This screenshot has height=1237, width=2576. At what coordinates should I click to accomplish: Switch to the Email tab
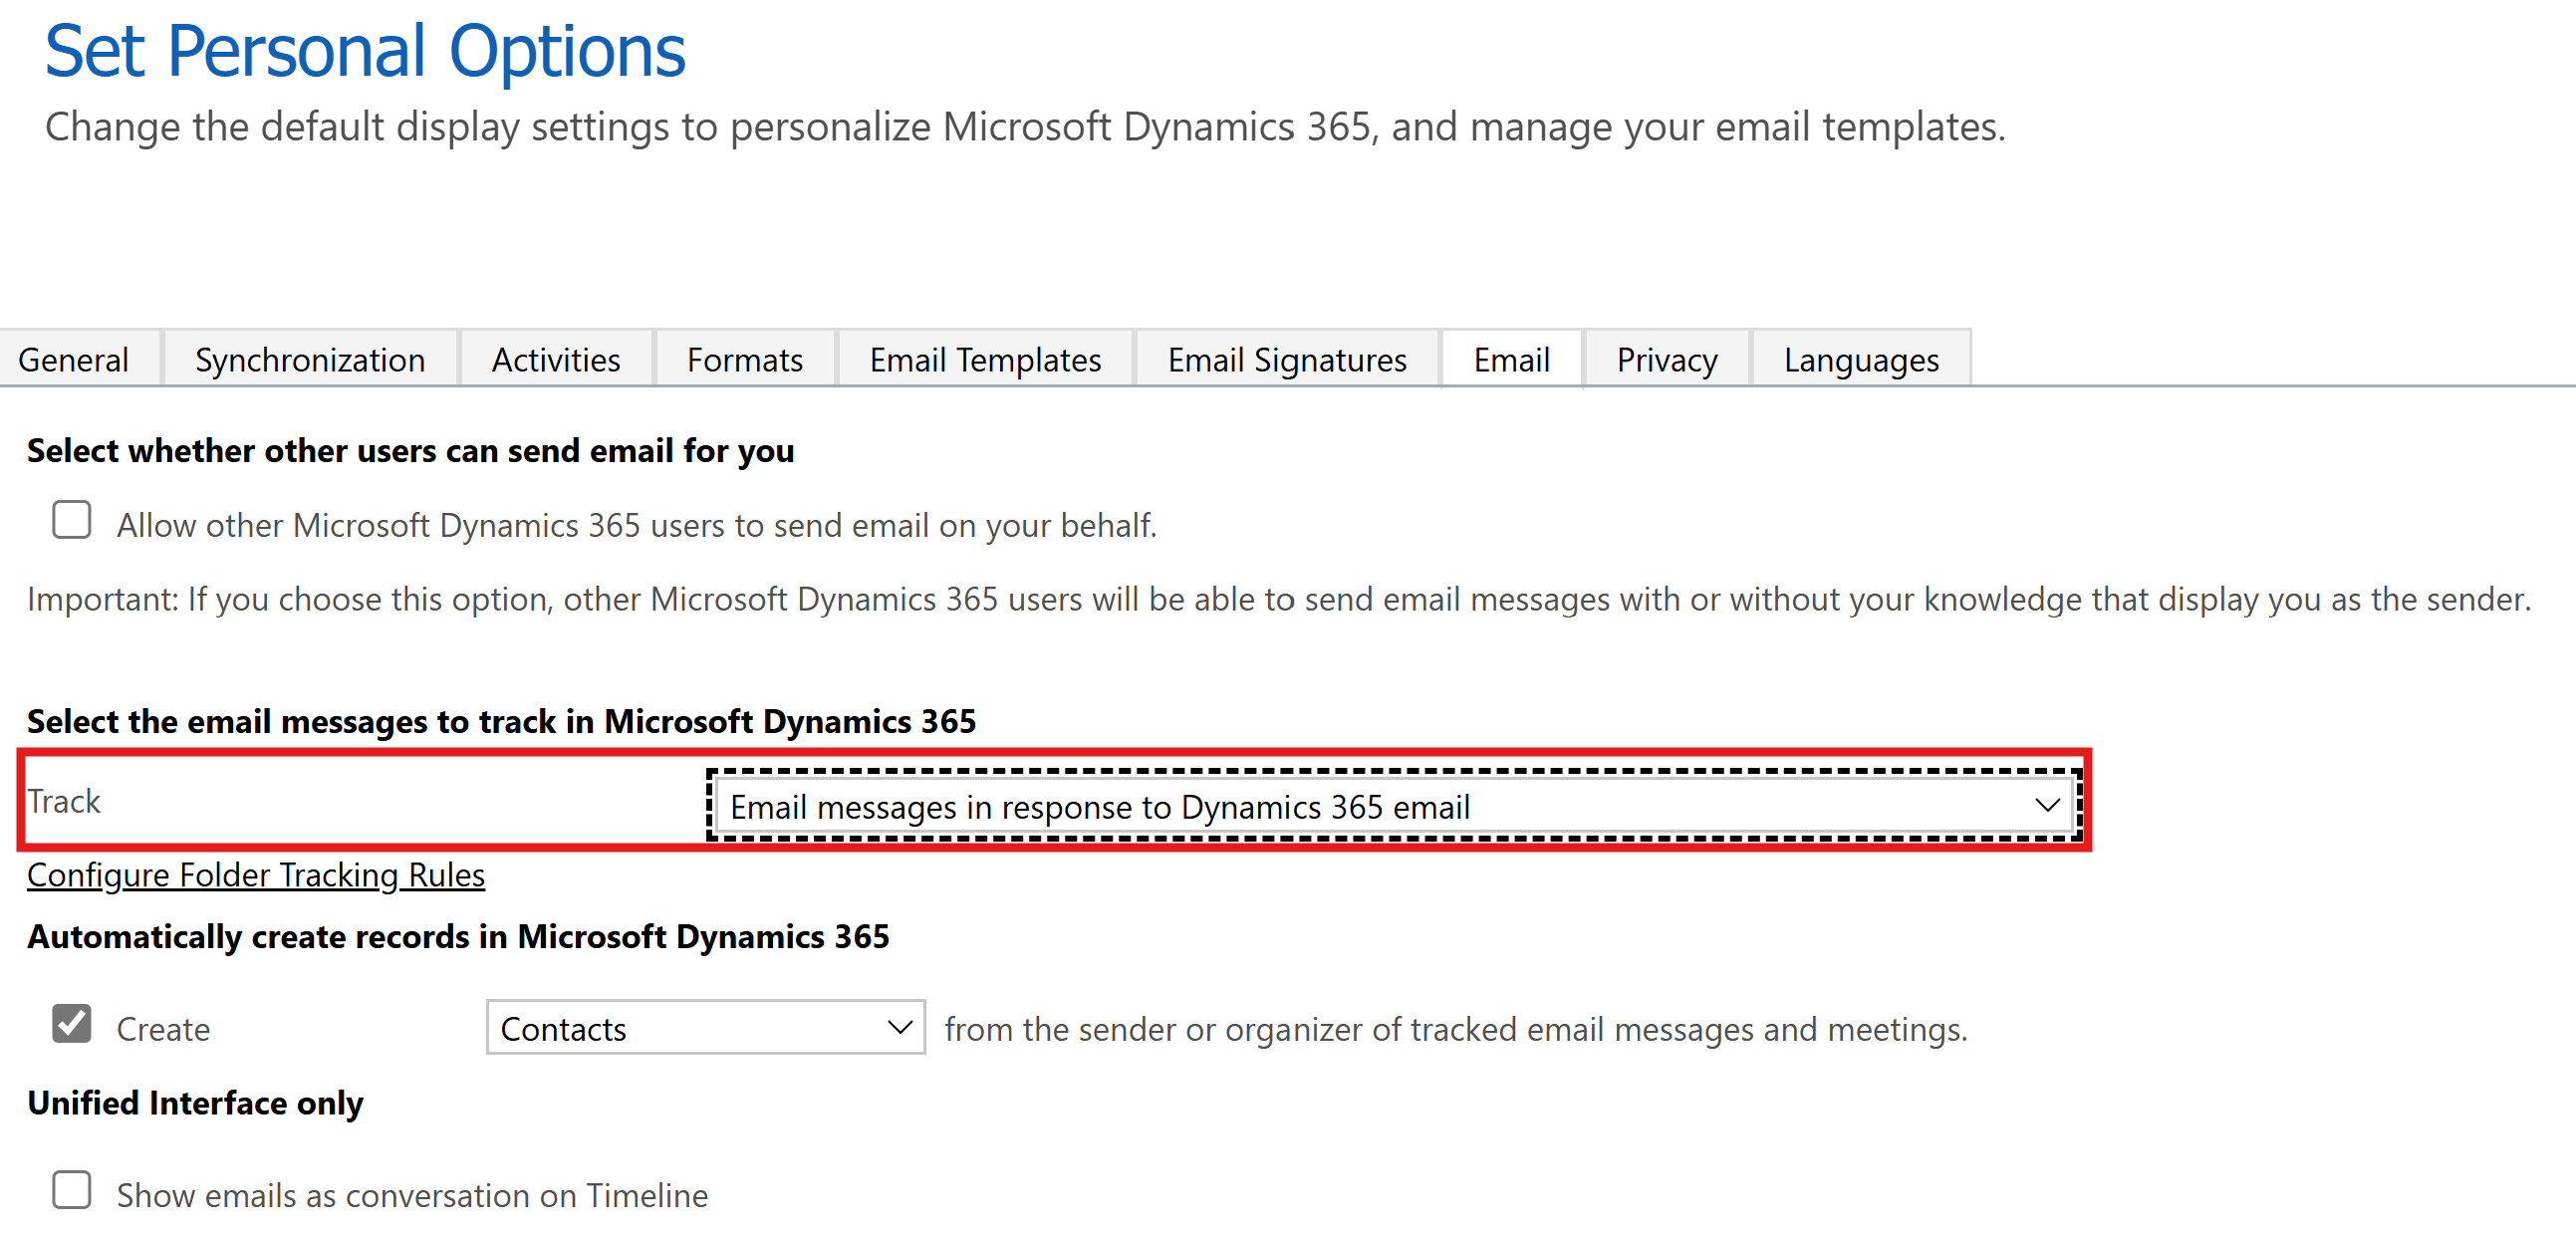click(x=1510, y=359)
